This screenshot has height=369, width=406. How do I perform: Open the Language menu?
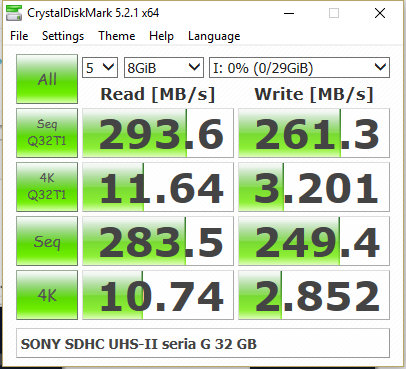pyautogui.click(x=214, y=36)
